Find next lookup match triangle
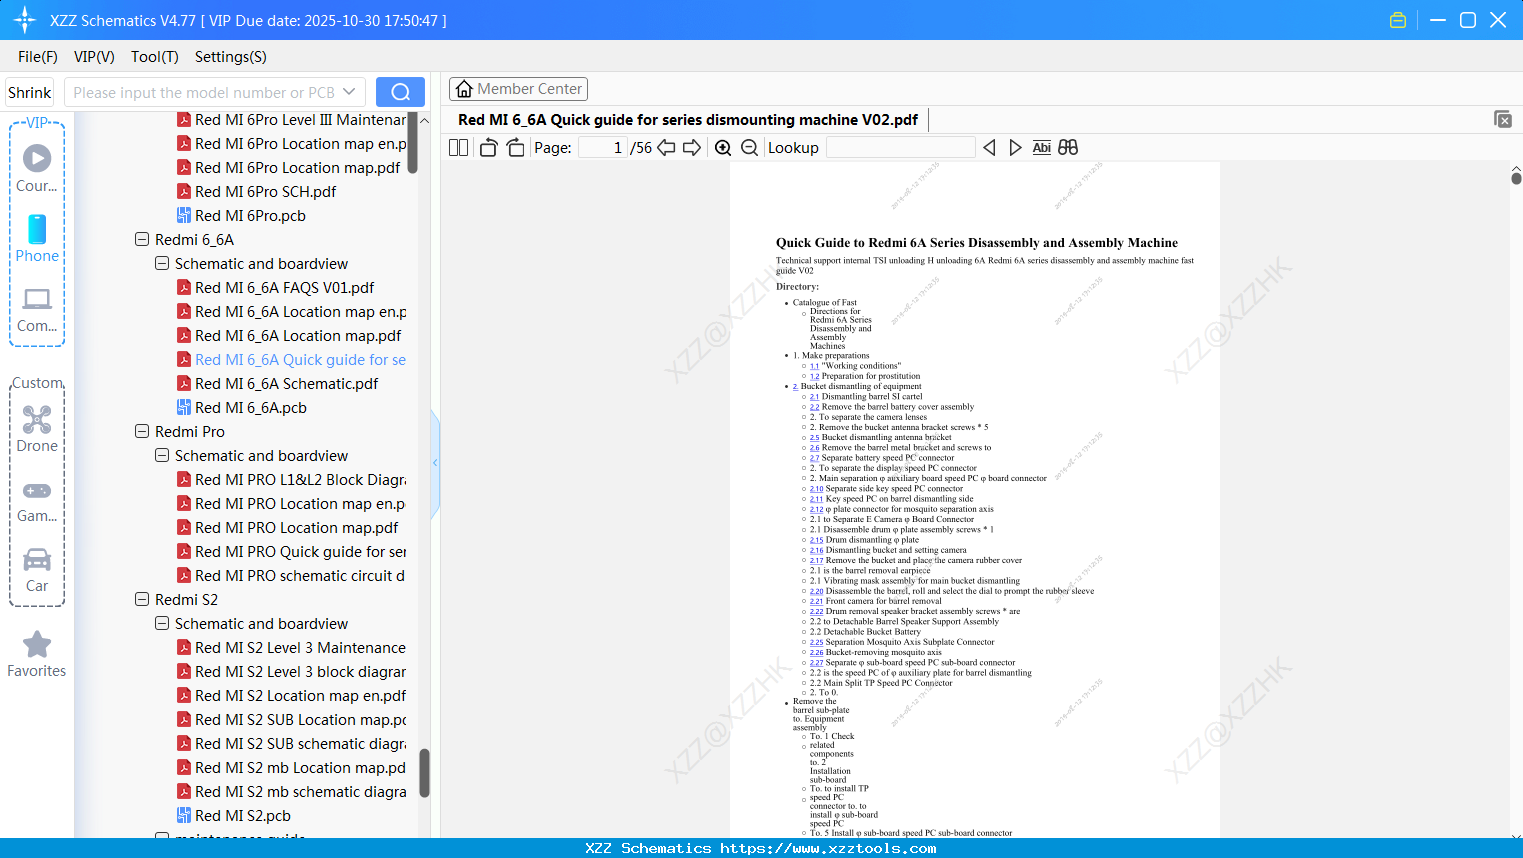 (1015, 148)
